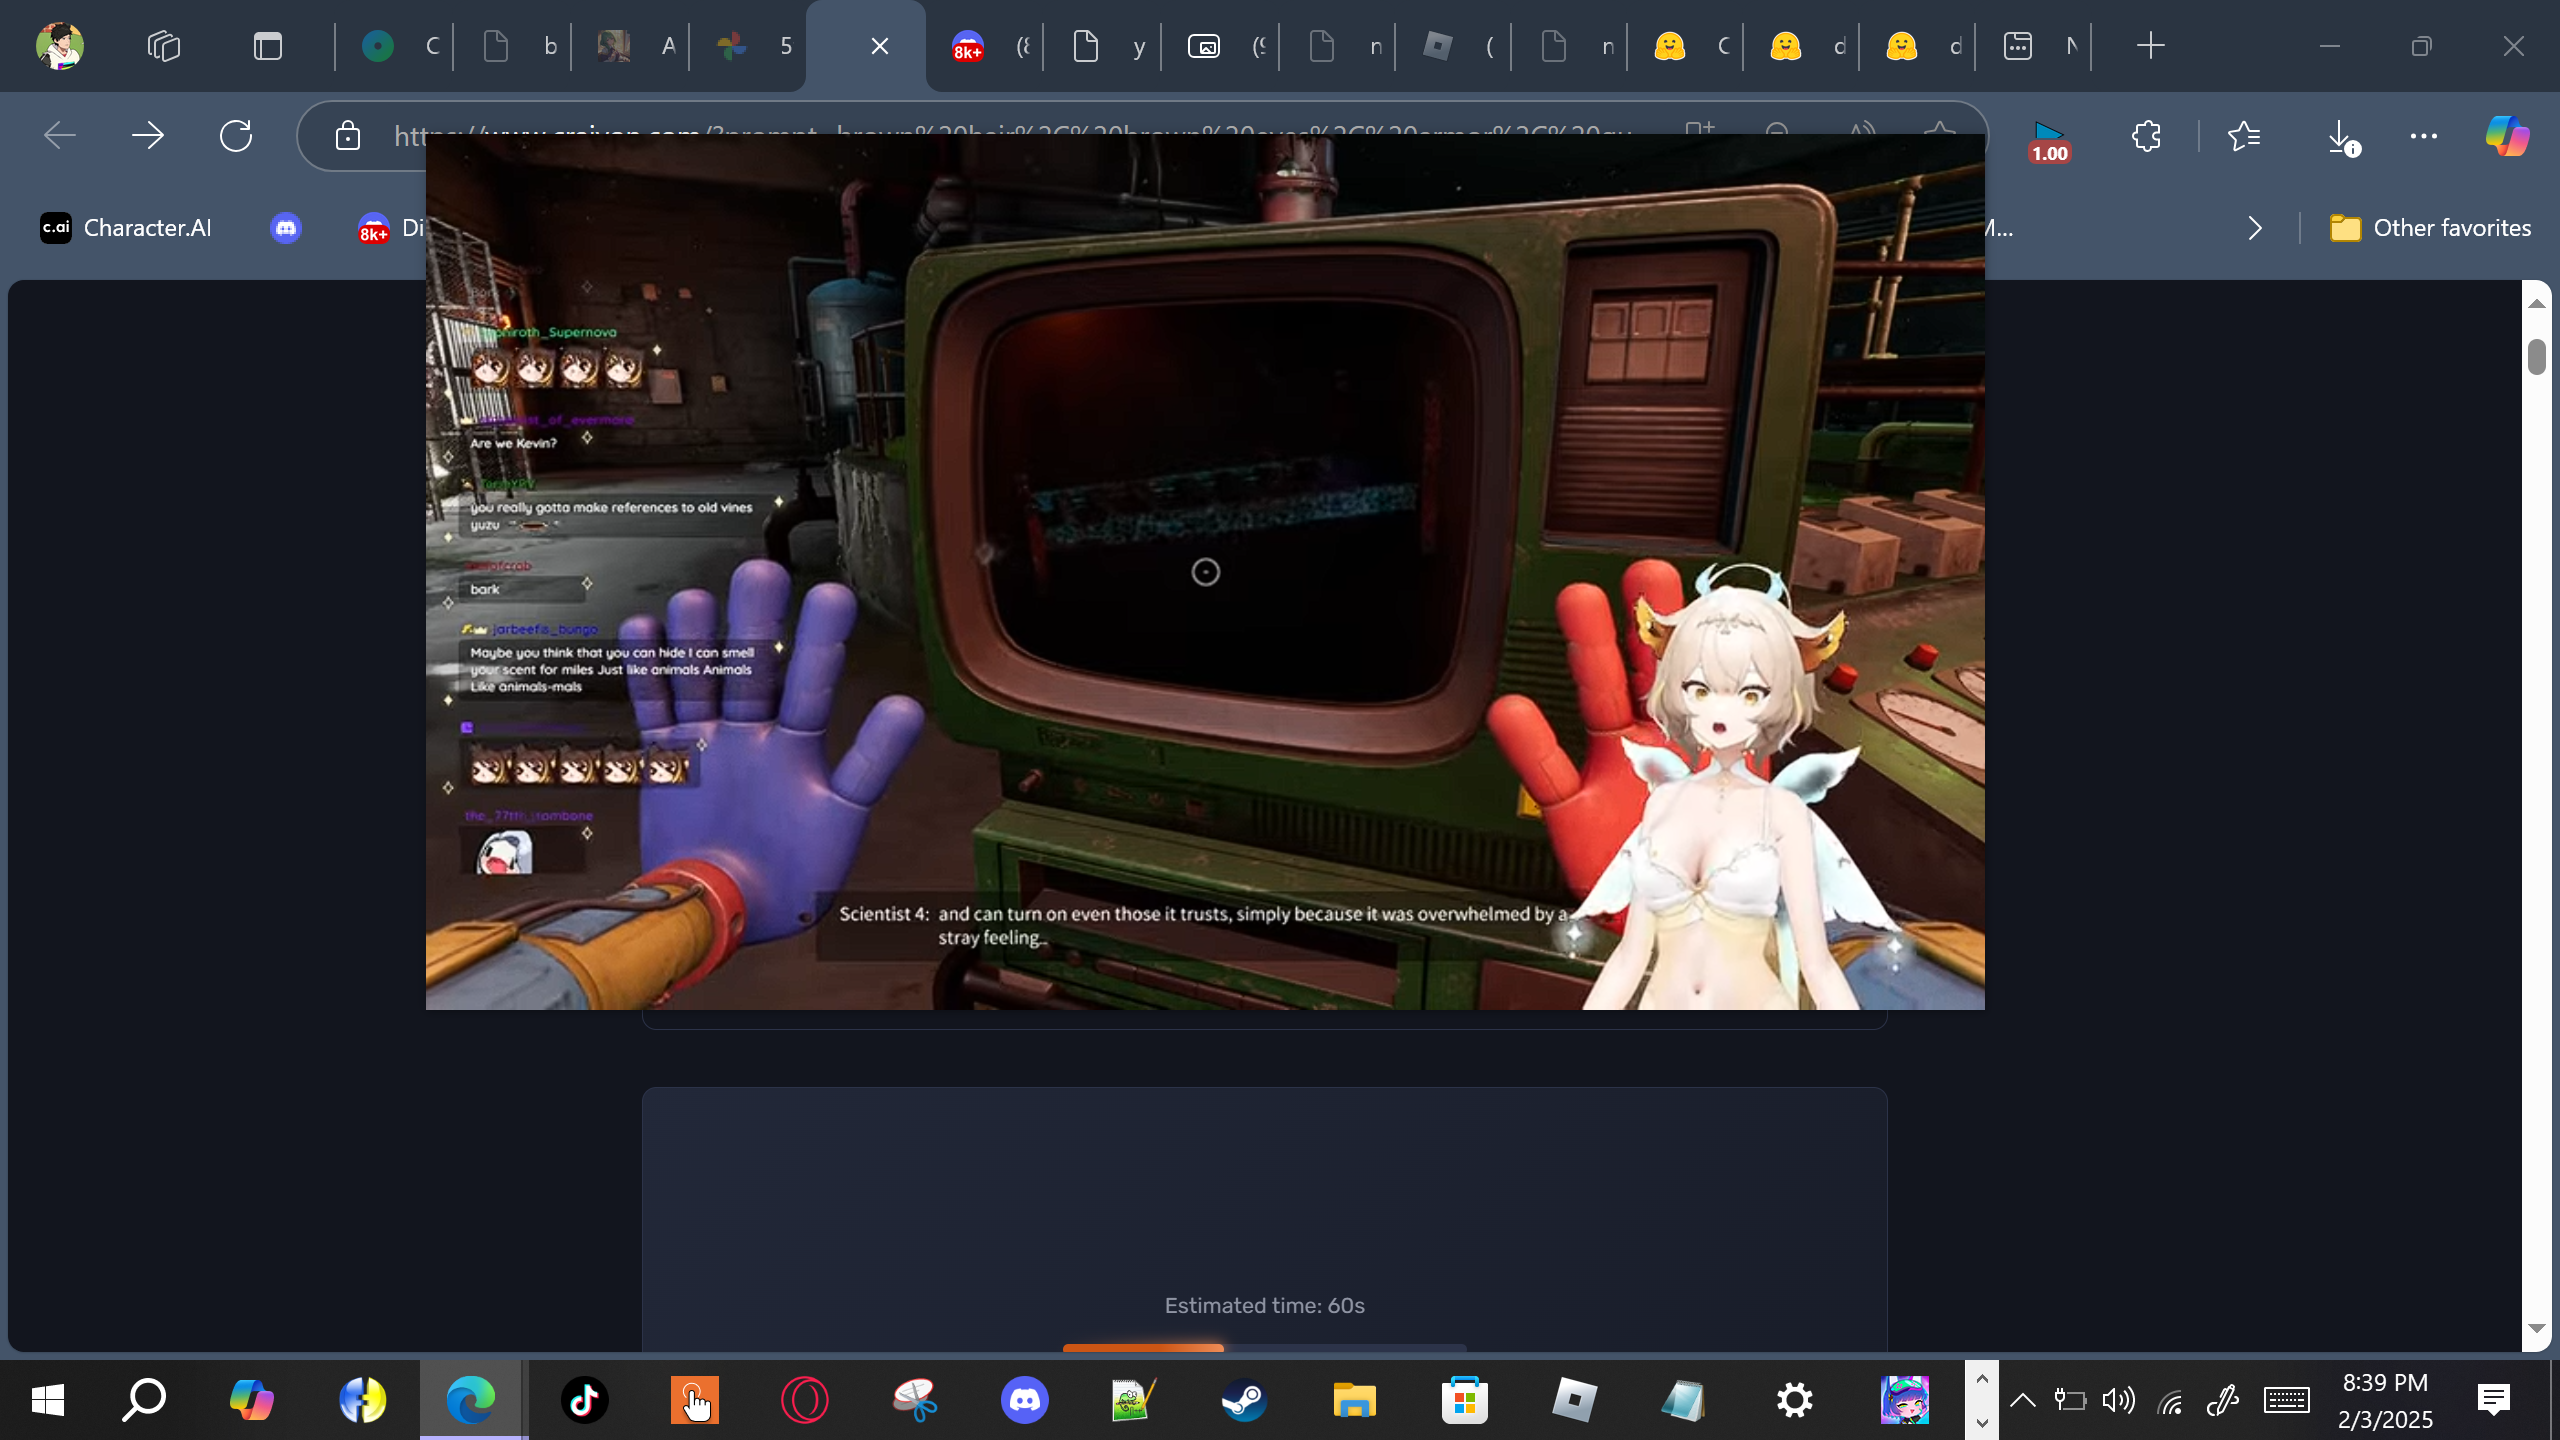The image size is (2560, 1440).
Task: Open the 8k+ Discord bookmark
Action: [x=392, y=229]
